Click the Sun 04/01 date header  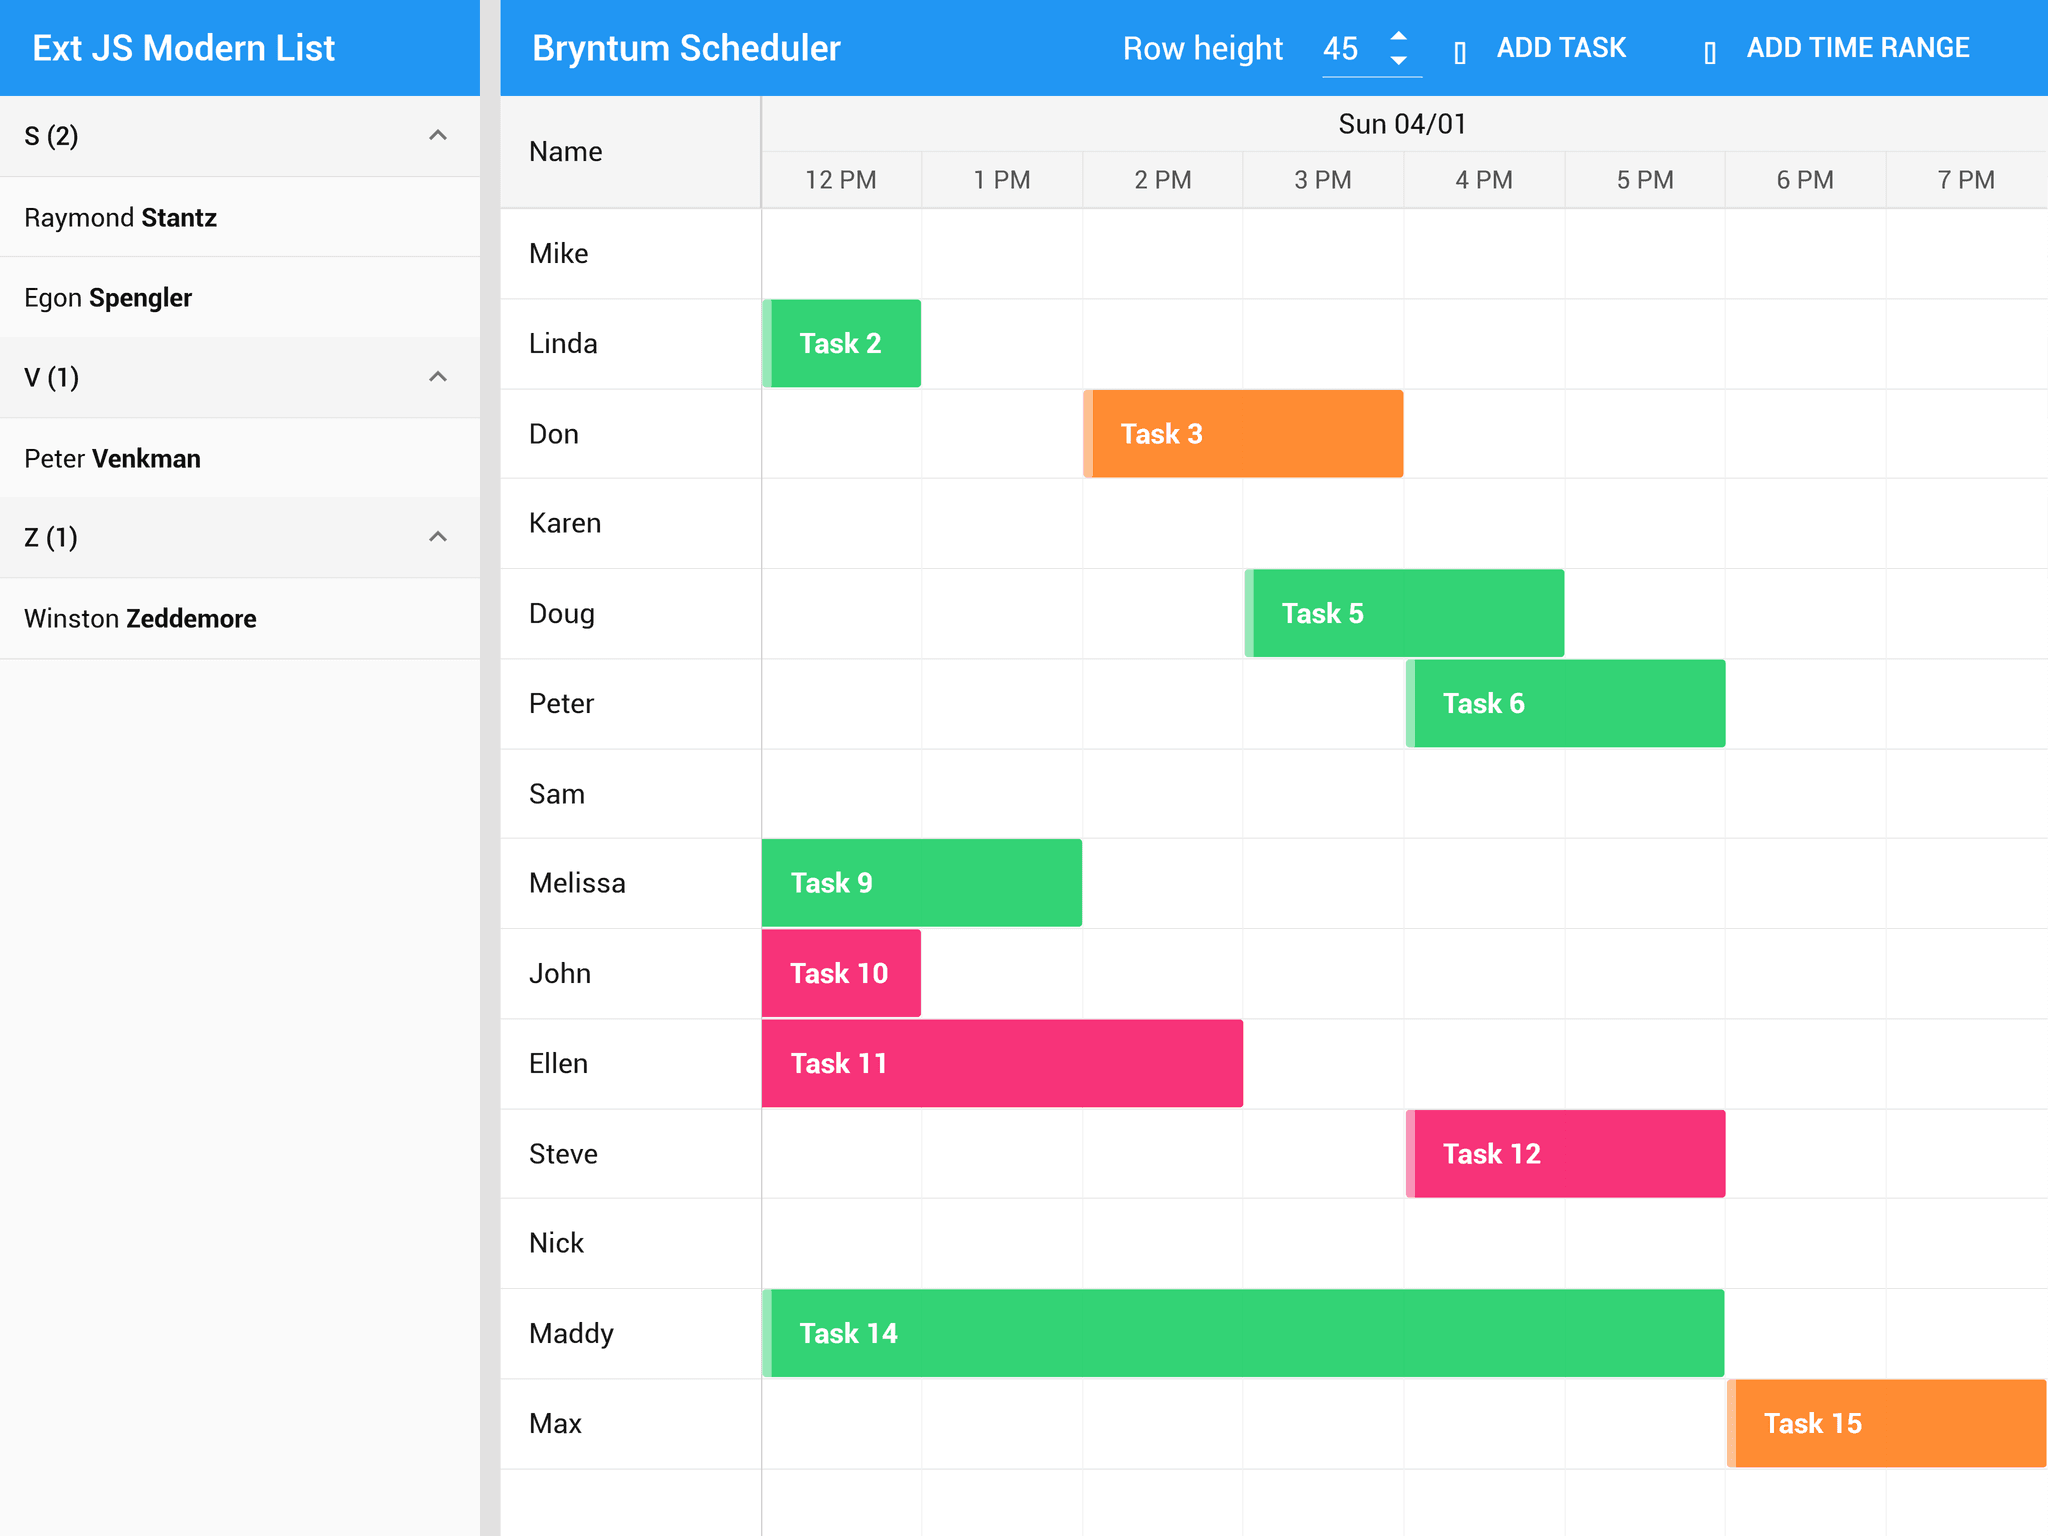tap(1400, 123)
